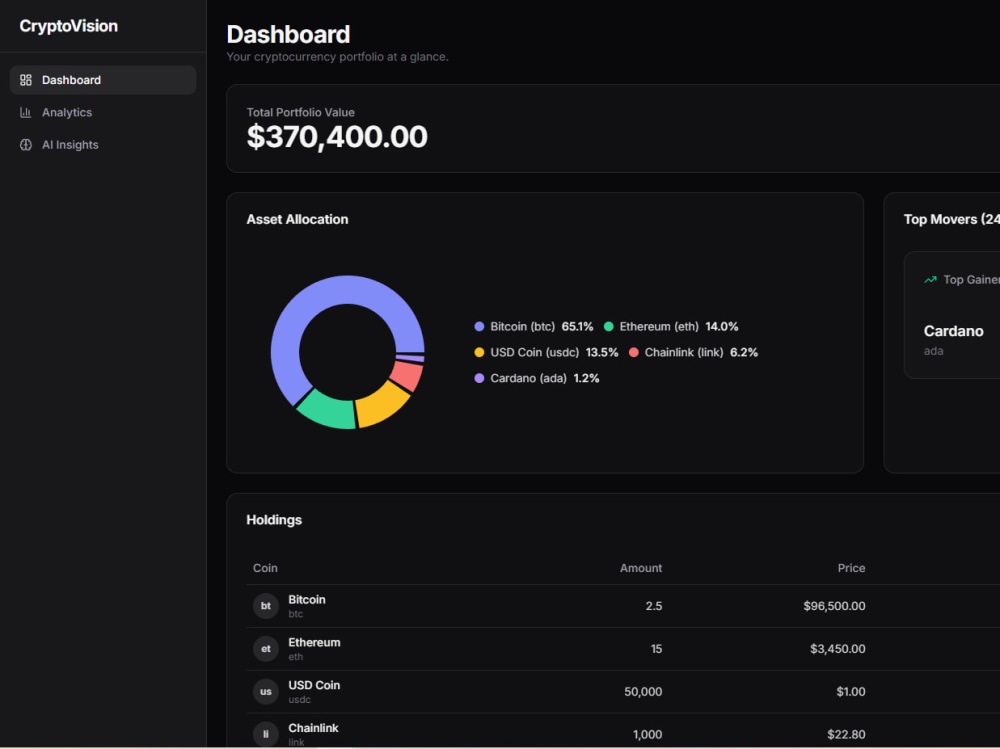Click the Bitcoin (btc) 65.1% legend label
1000x749 pixels.
[x=541, y=327]
